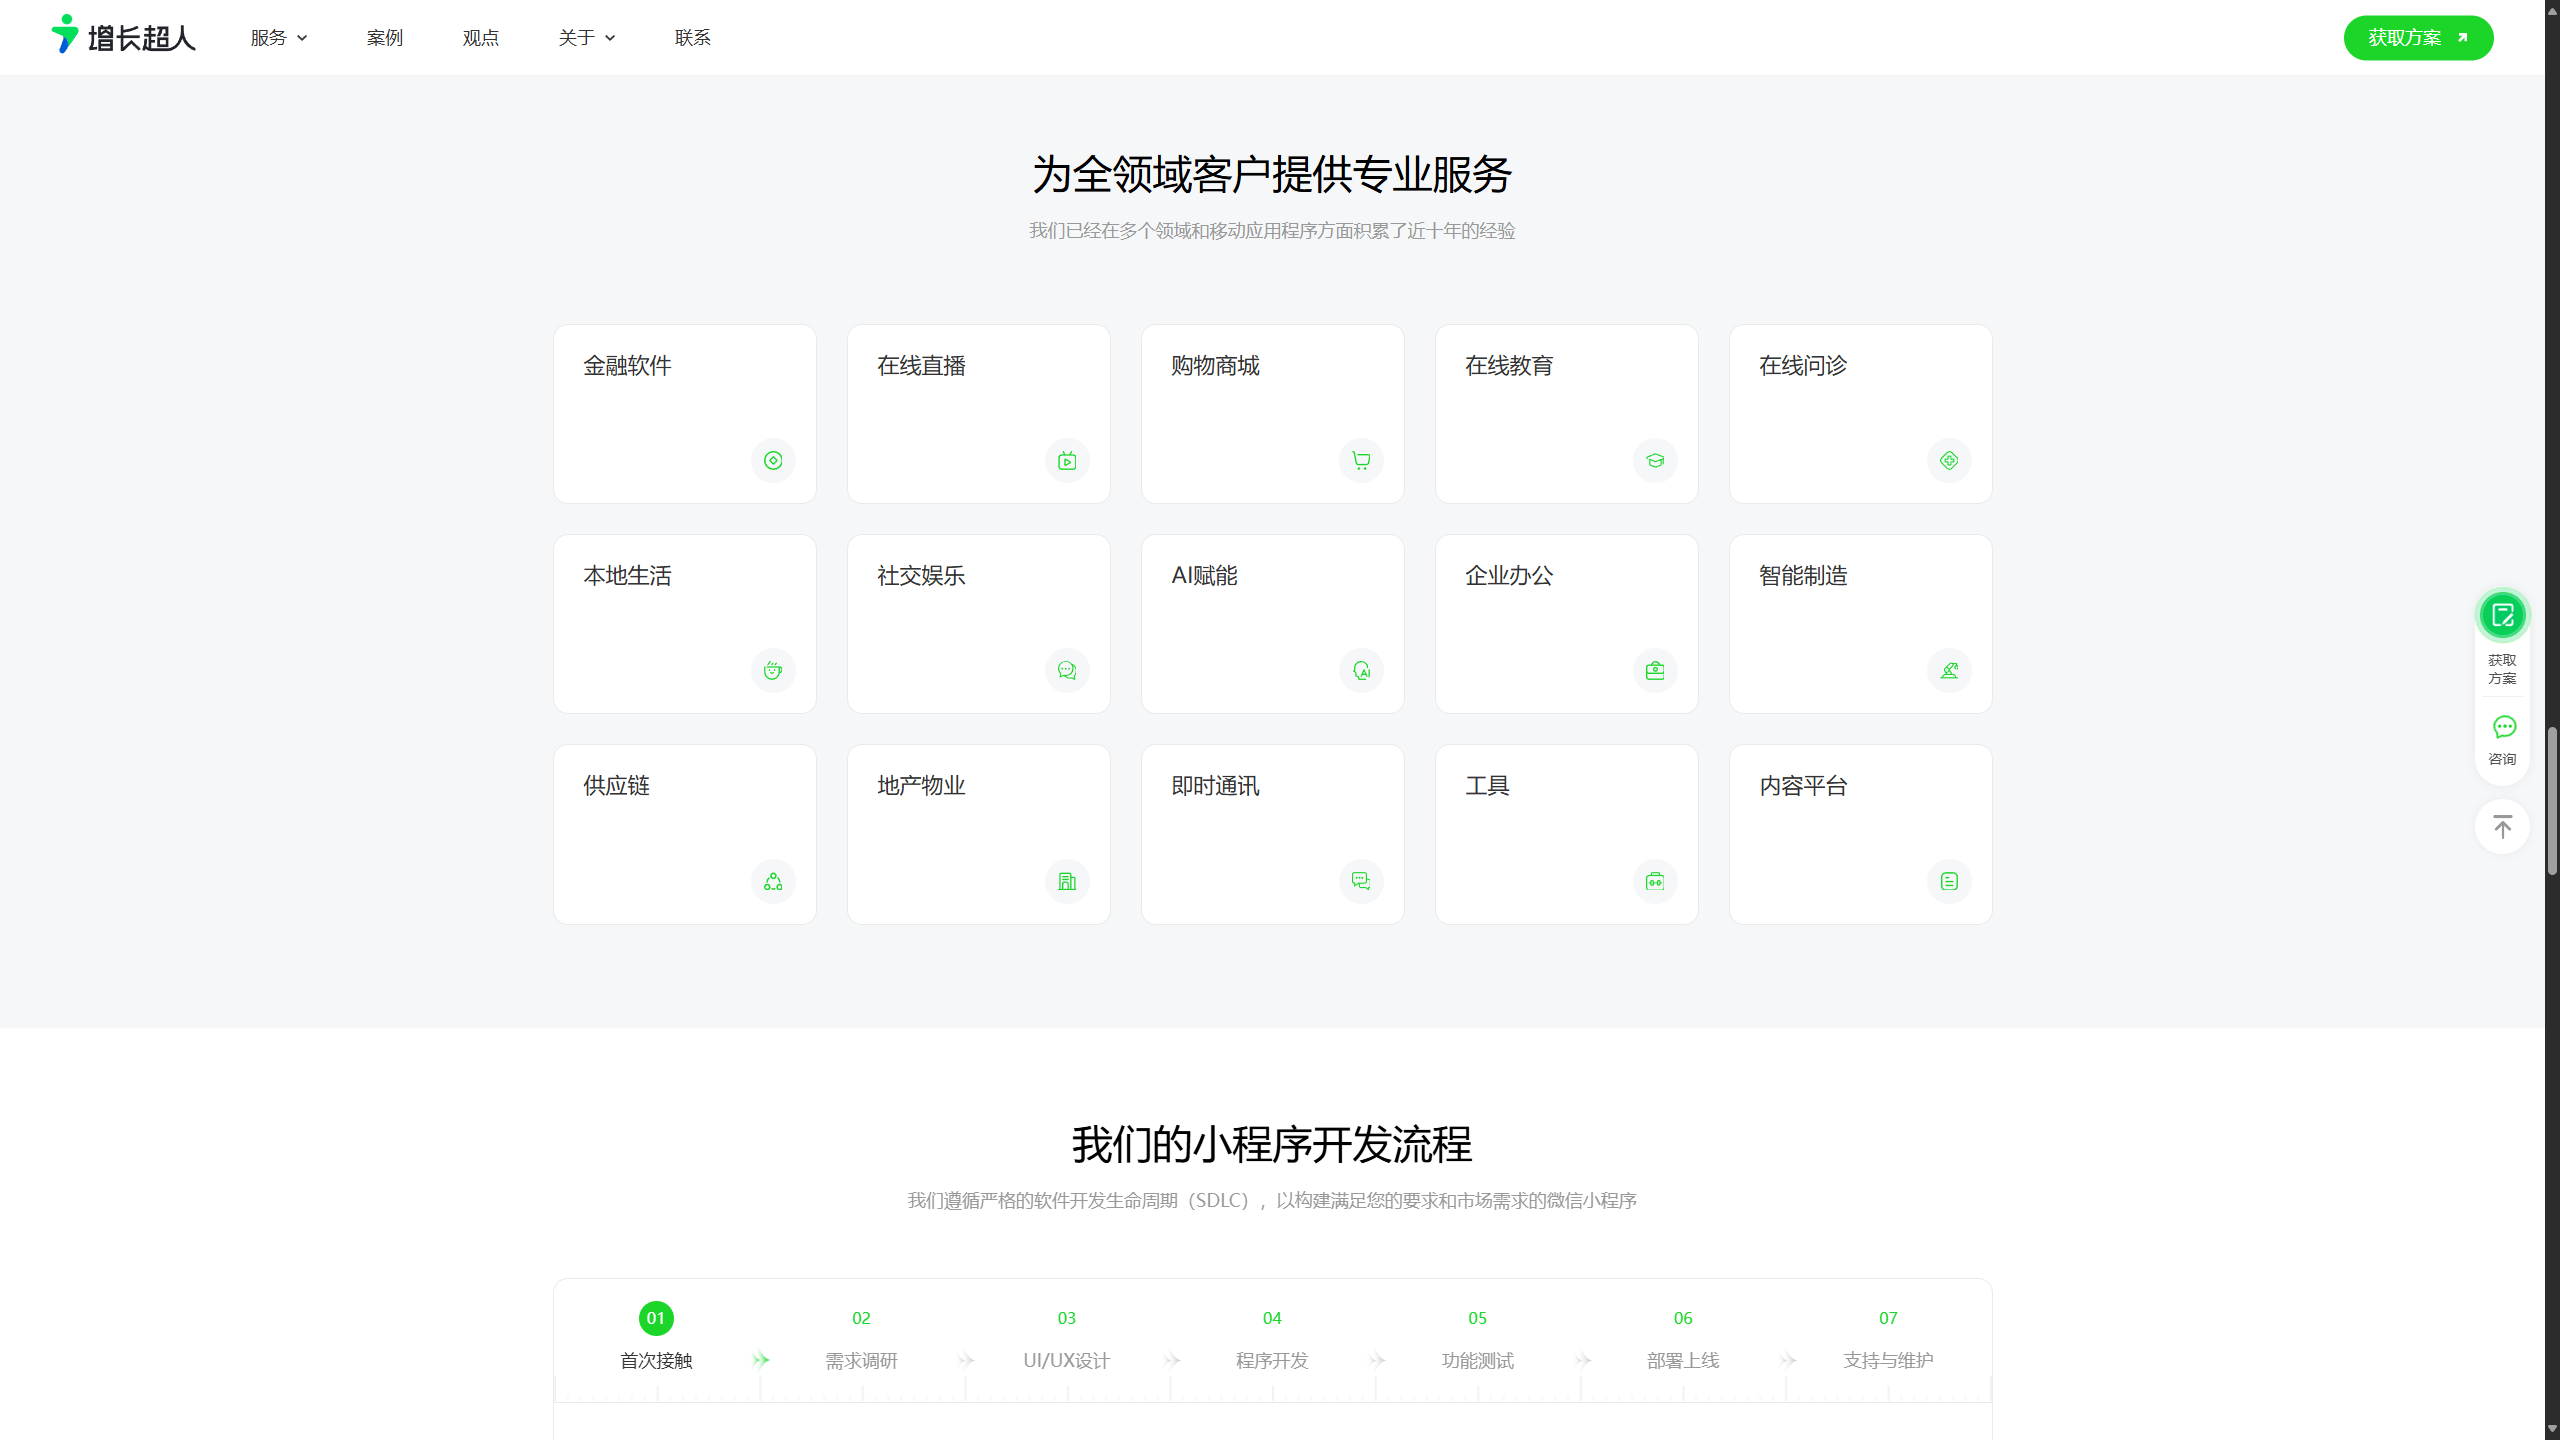Click the building icon in 地产物业 card
The width and height of the screenshot is (2560, 1440).
(1067, 882)
